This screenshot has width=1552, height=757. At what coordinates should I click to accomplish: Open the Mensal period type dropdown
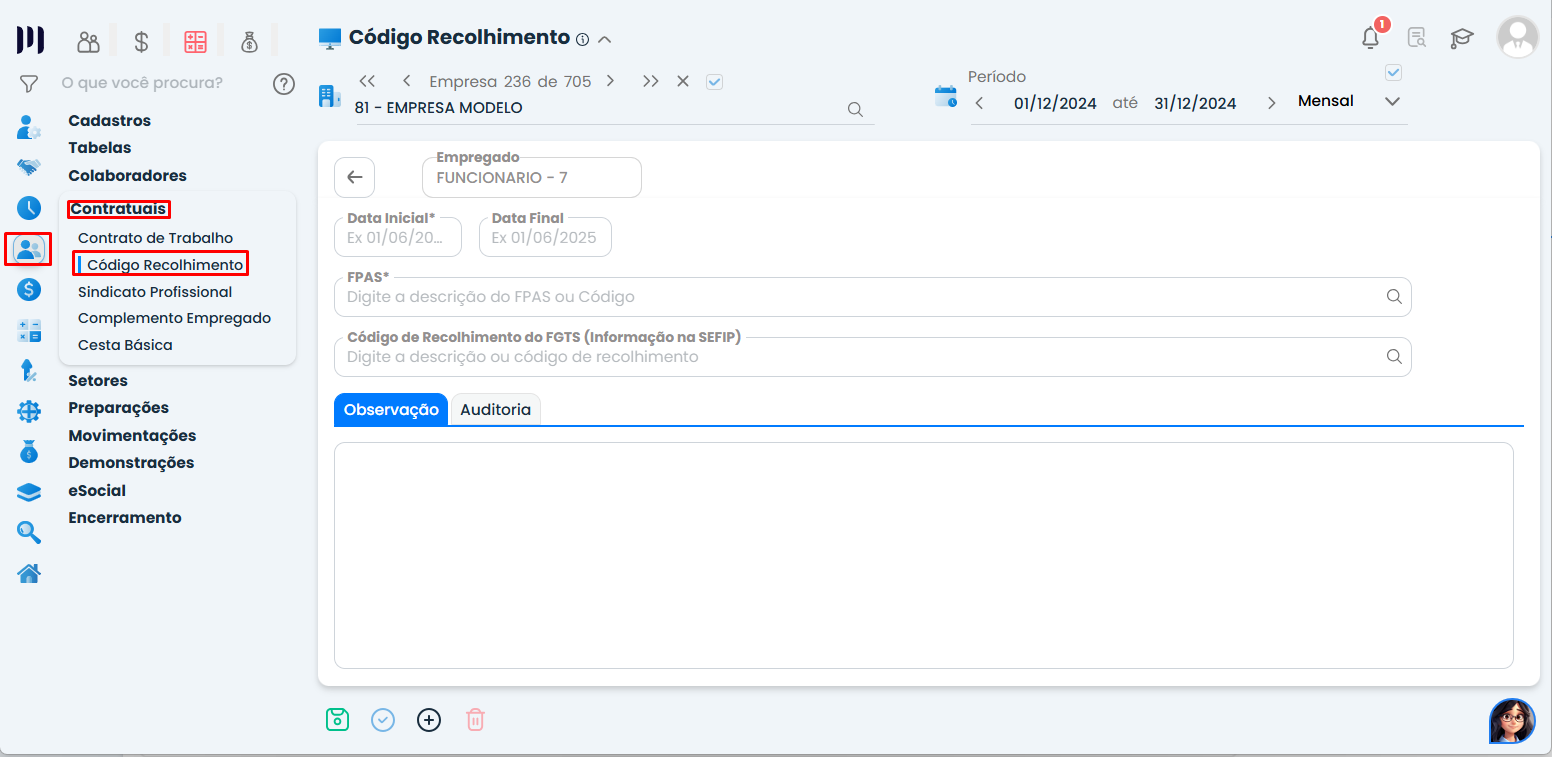pyautogui.click(x=1349, y=101)
